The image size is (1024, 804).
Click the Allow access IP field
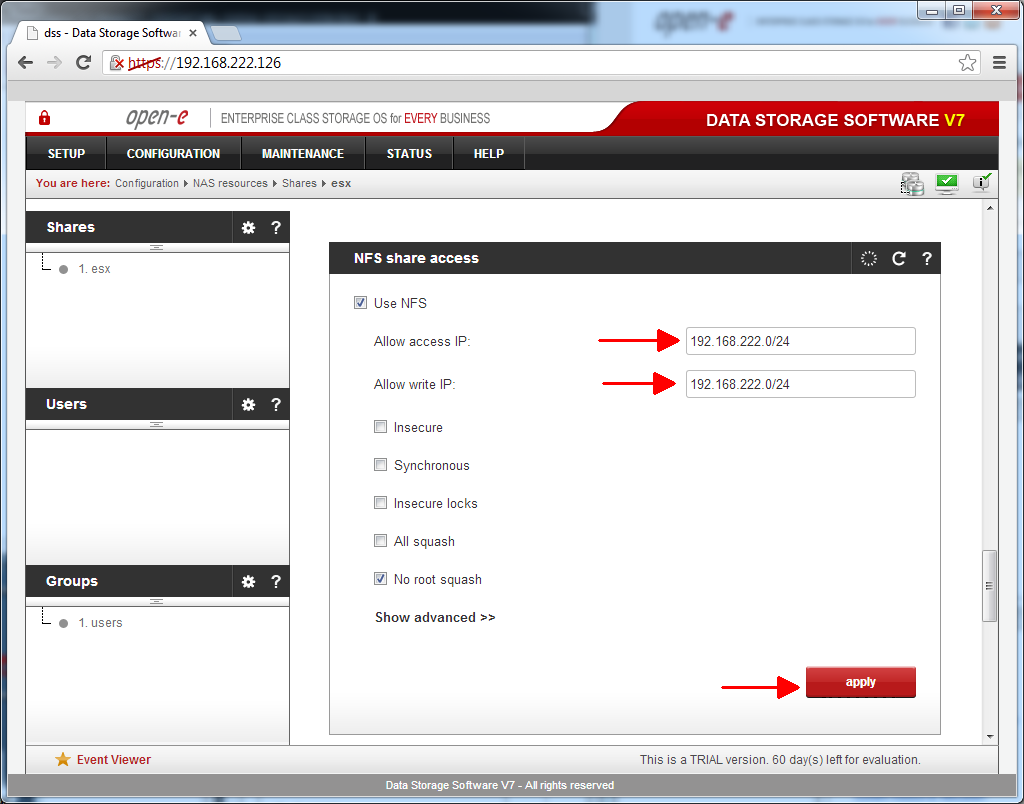pos(800,341)
